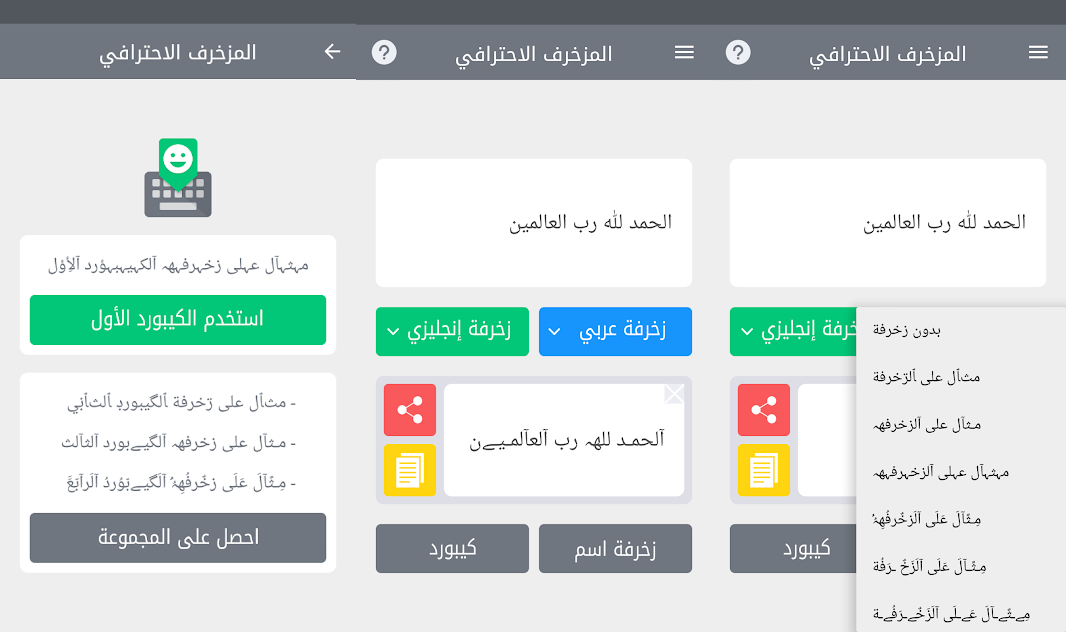
Task: Open help question mark icon in middle screen
Action: click(x=384, y=52)
